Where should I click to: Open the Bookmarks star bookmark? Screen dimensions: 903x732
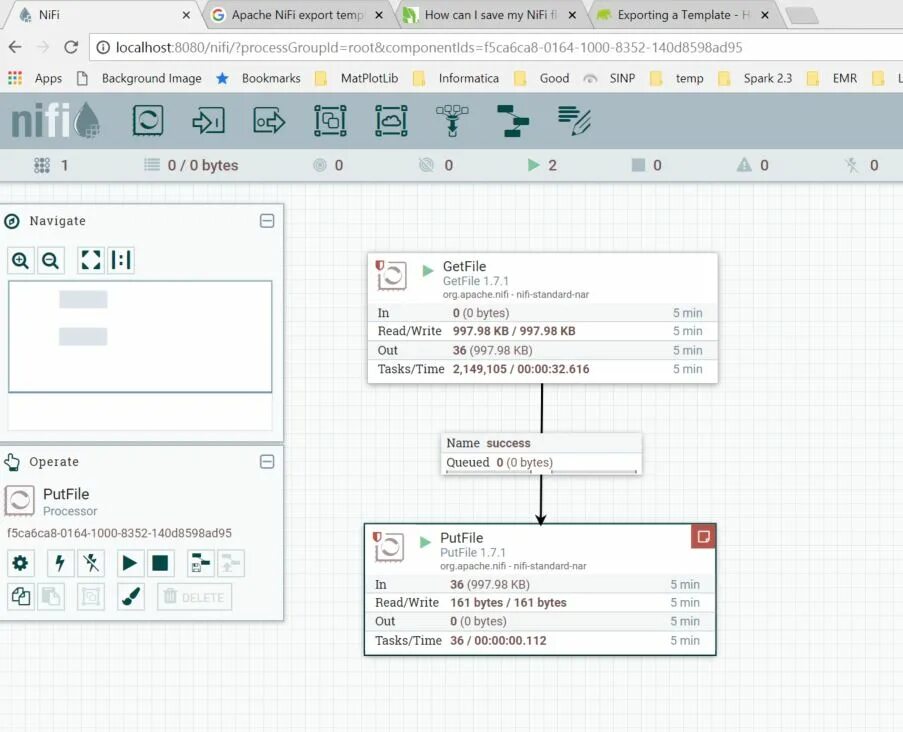(x=258, y=78)
